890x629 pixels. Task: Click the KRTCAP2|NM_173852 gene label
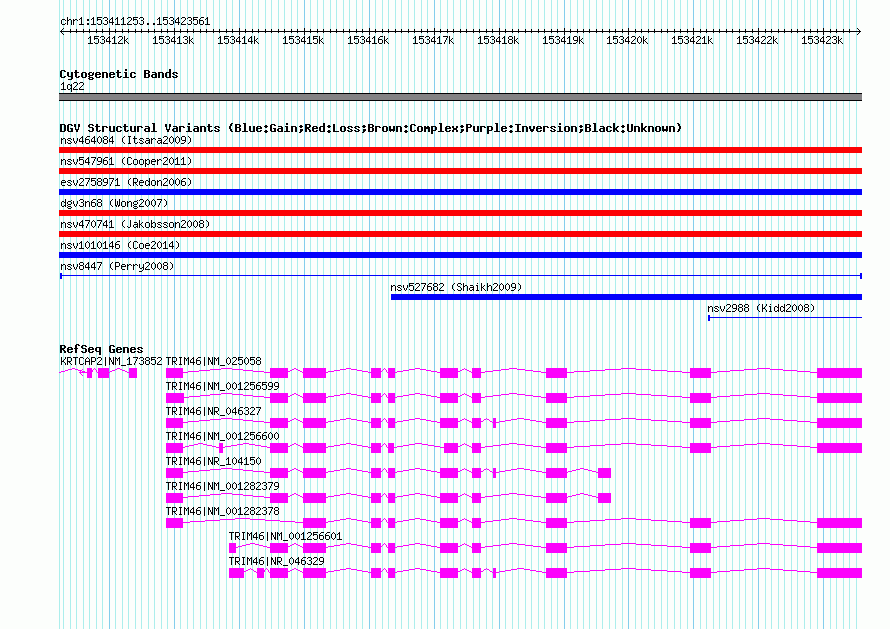click(111, 361)
